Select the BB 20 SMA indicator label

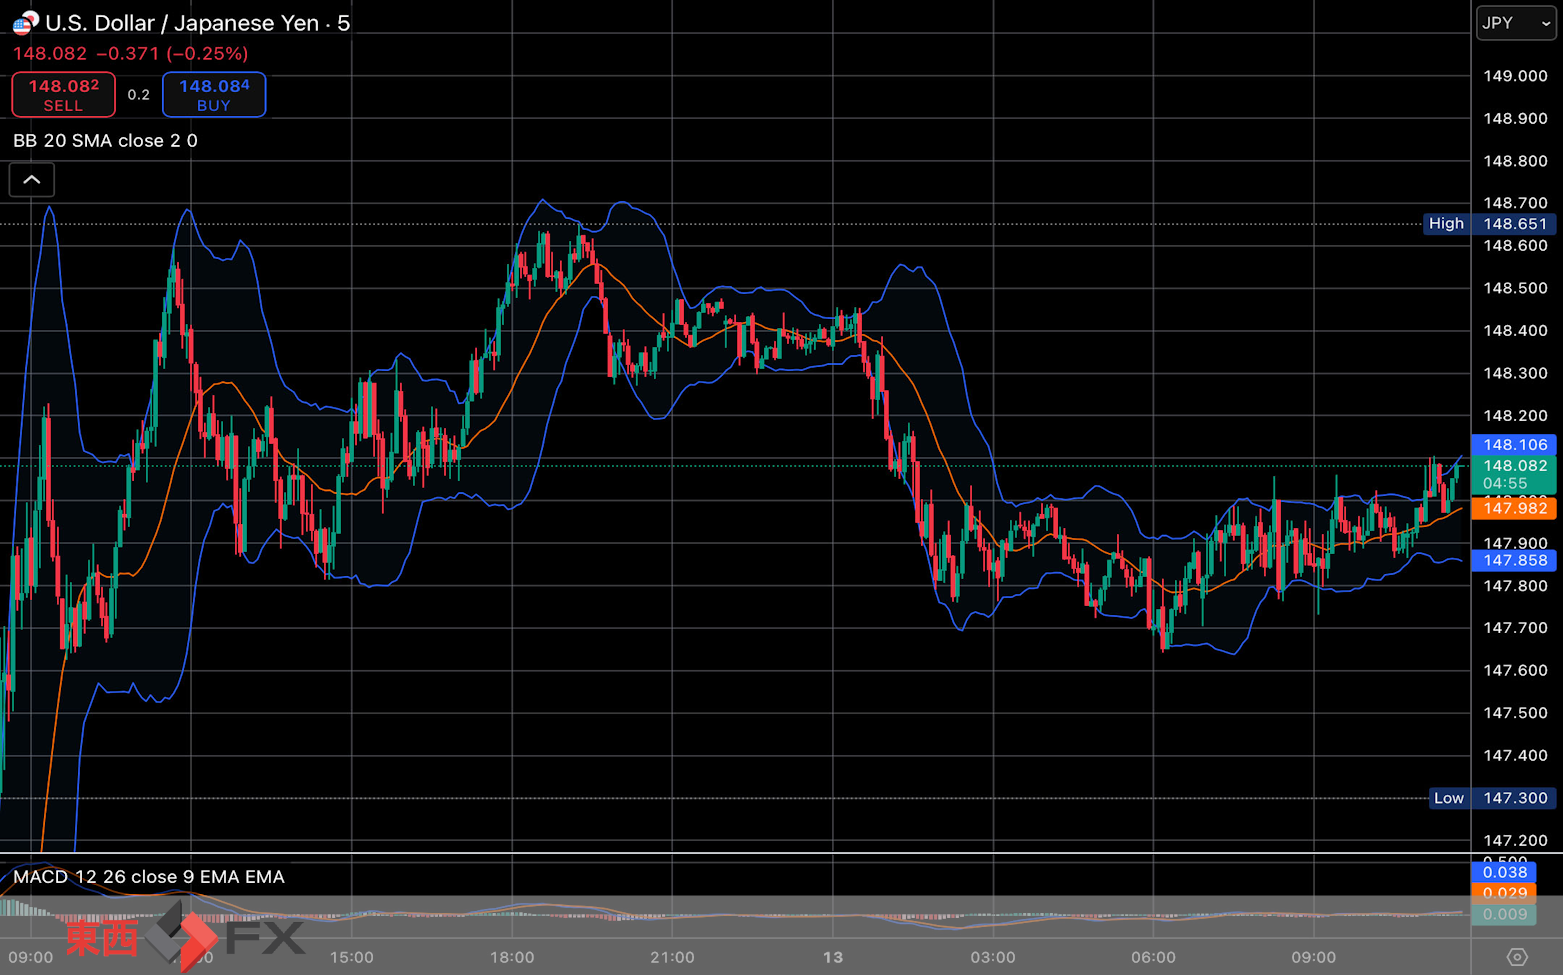[x=105, y=141]
